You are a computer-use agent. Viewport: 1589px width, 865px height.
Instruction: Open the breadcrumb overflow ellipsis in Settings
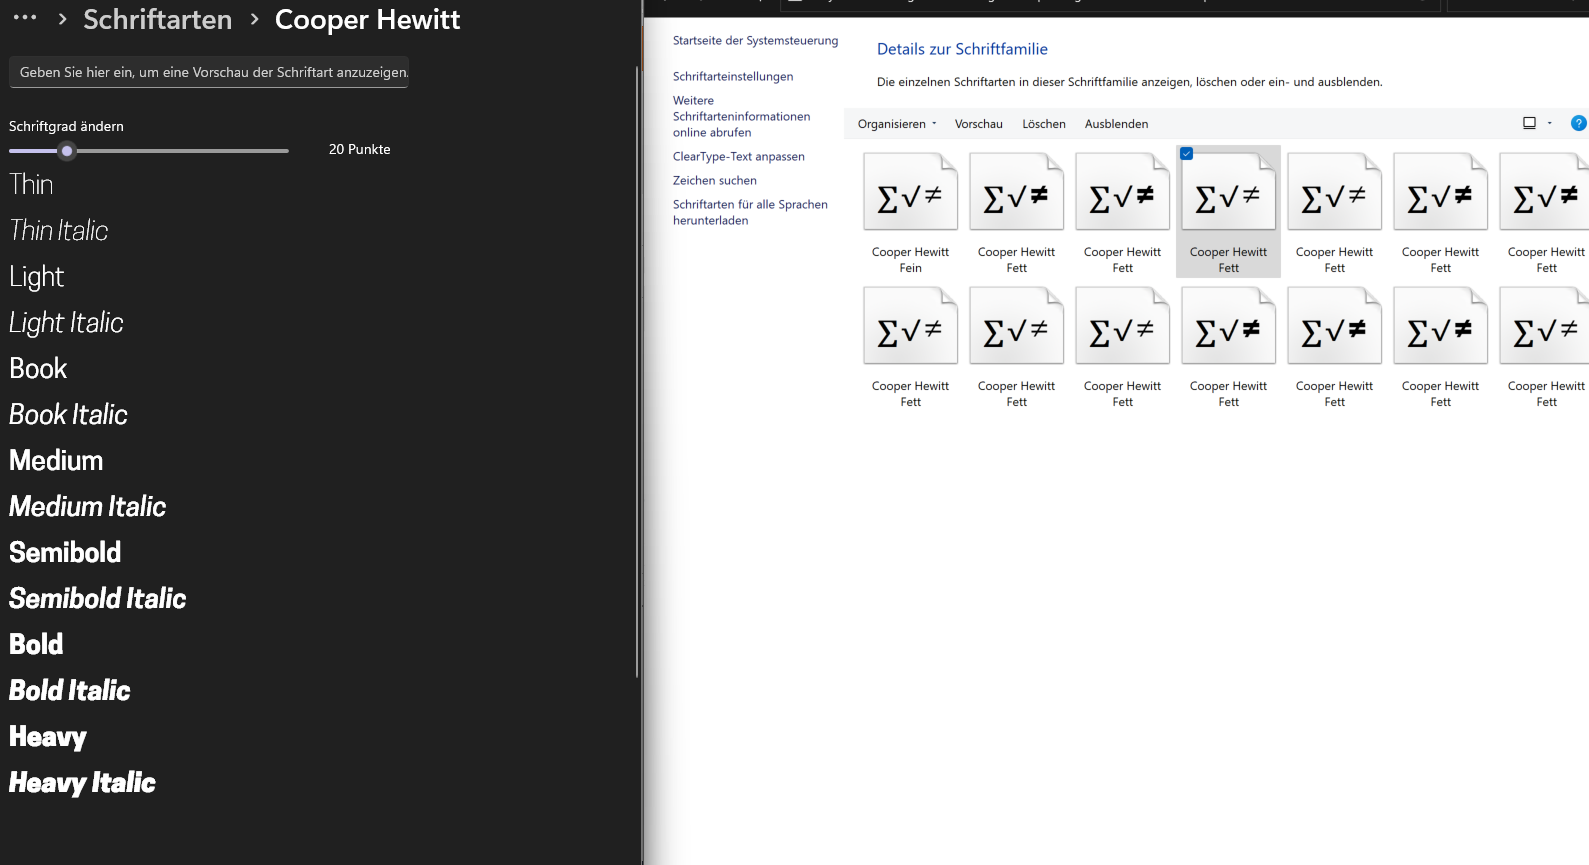pos(25,18)
